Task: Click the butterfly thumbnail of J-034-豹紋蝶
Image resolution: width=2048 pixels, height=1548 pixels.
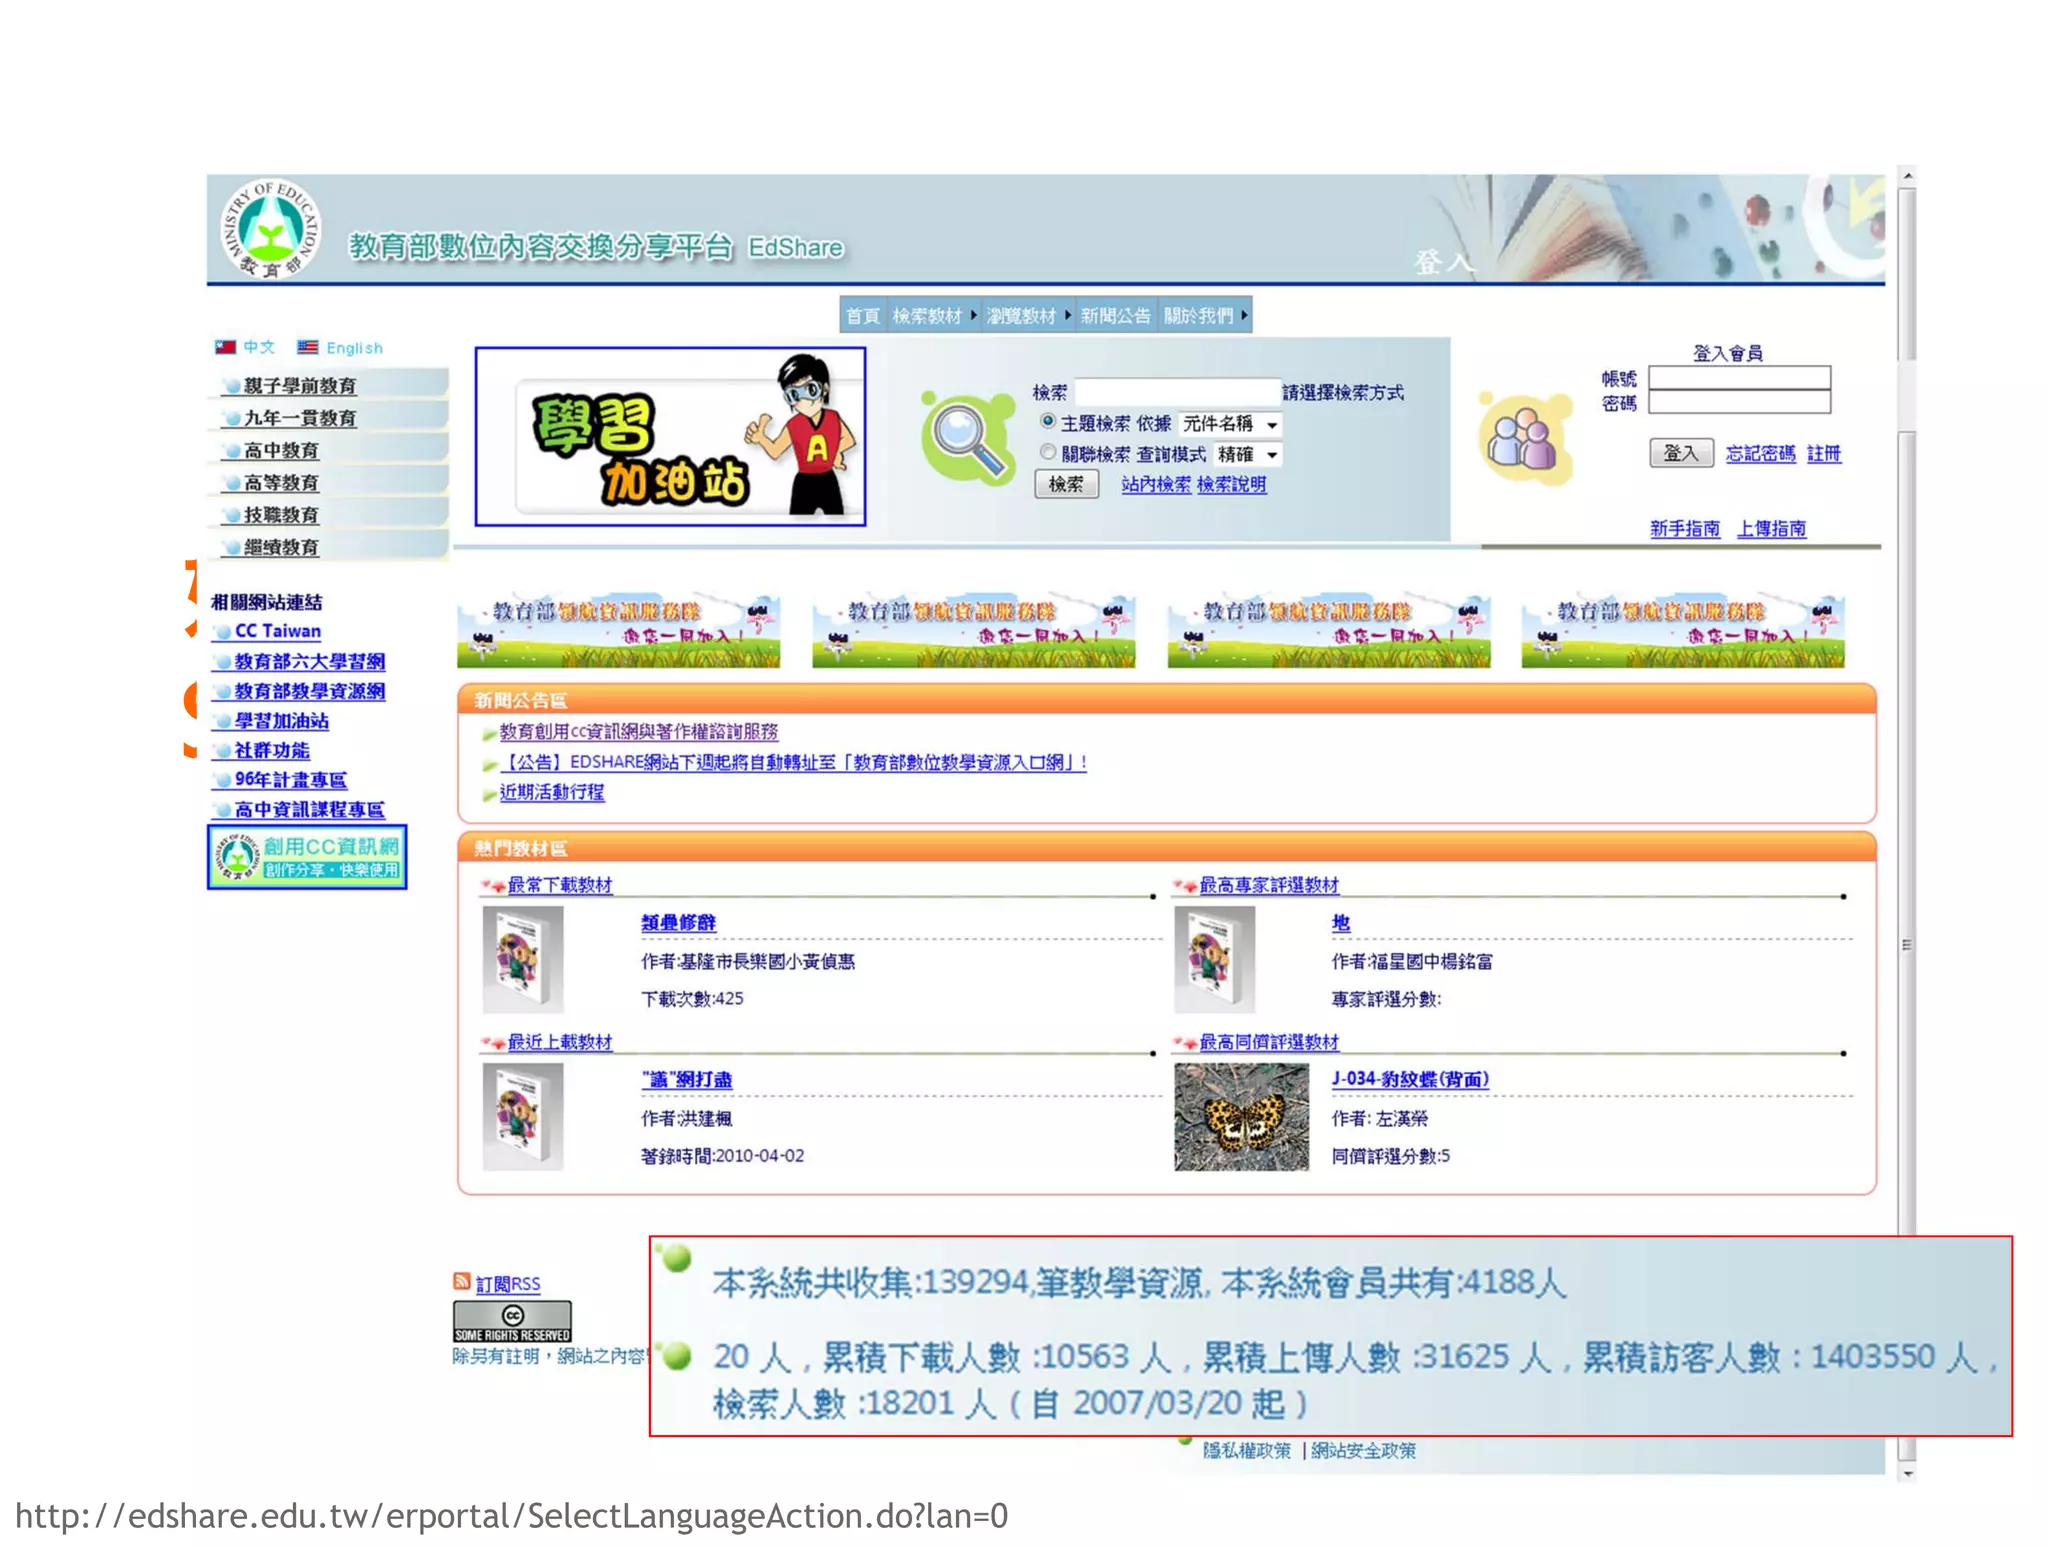Action: click(1241, 1116)
